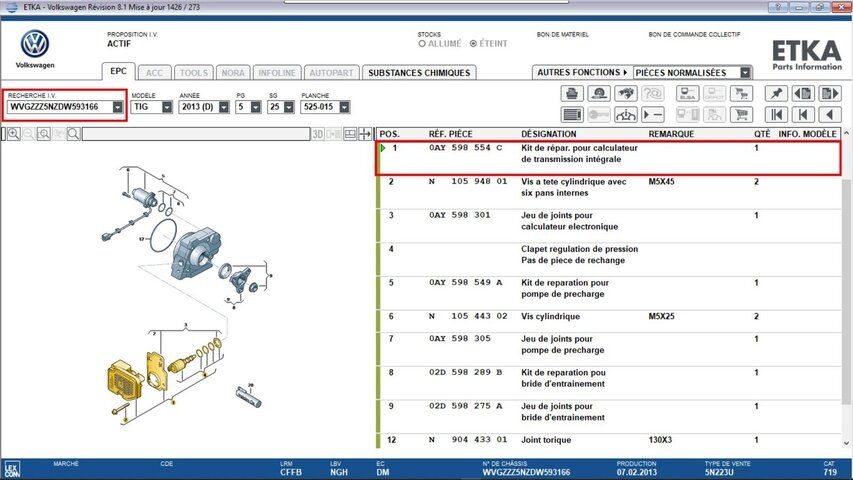Click the split layout panel icon

[350, 134]
